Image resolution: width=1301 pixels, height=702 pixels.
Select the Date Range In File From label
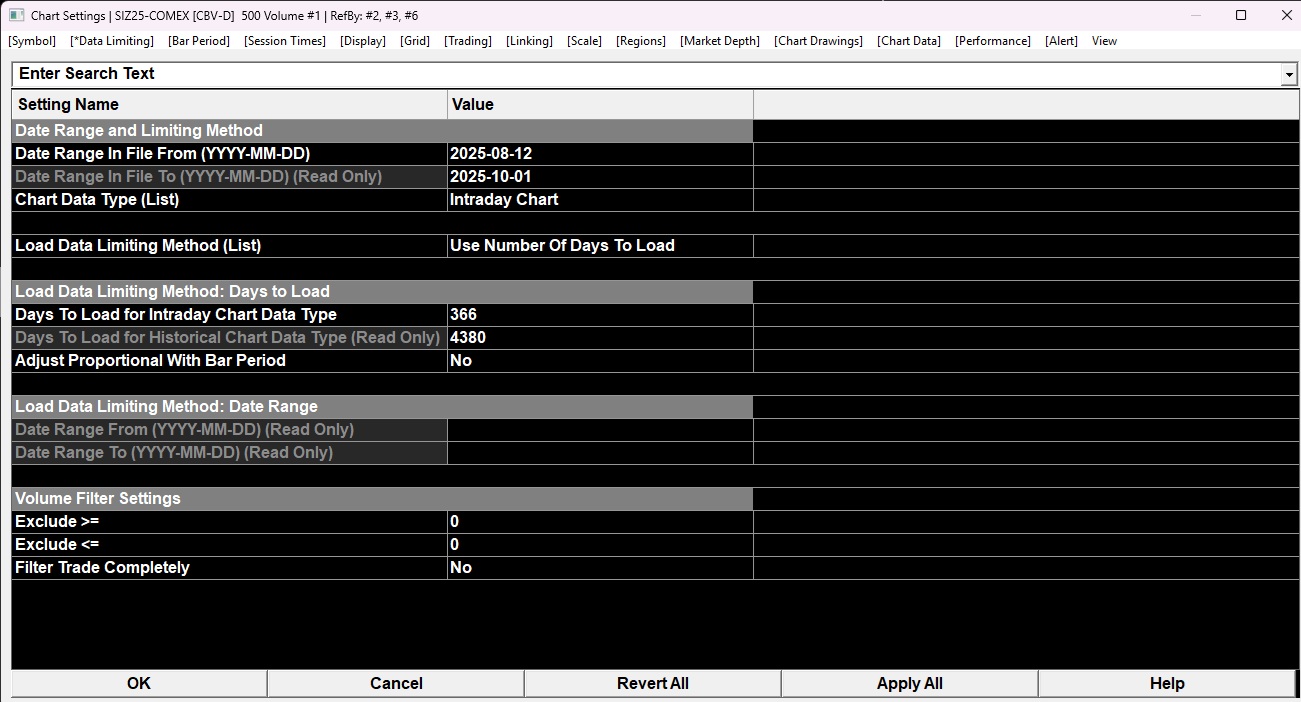229,154
